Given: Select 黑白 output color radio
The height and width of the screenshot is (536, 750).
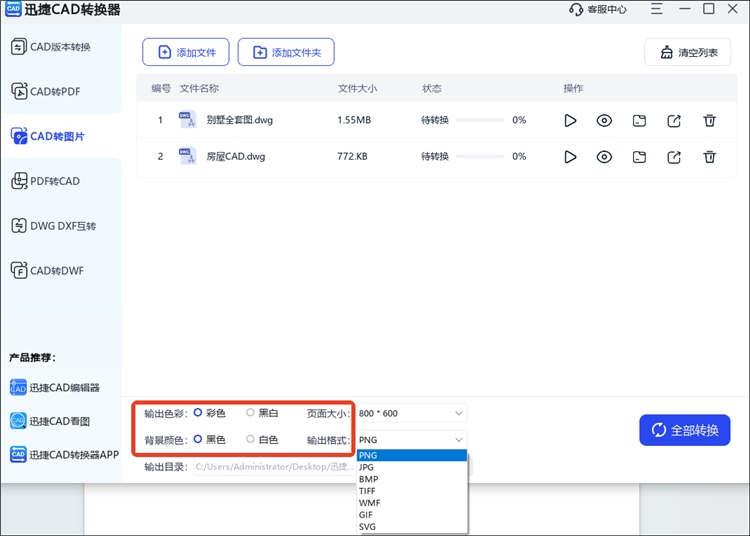Looking at the screenshot, I should [250, 413].
